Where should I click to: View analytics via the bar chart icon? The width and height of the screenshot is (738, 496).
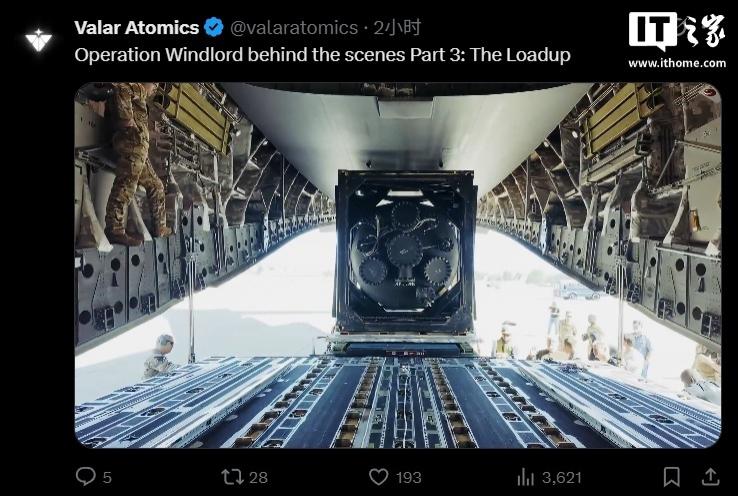click(x=525, y=477)
